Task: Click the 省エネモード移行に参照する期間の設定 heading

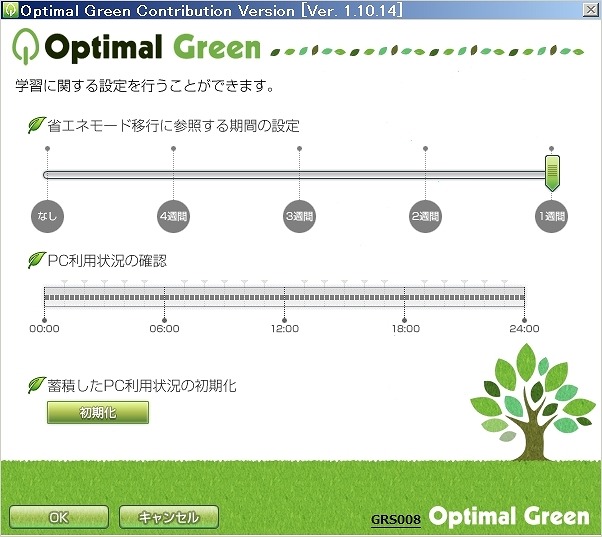Action: pos(174,126)
